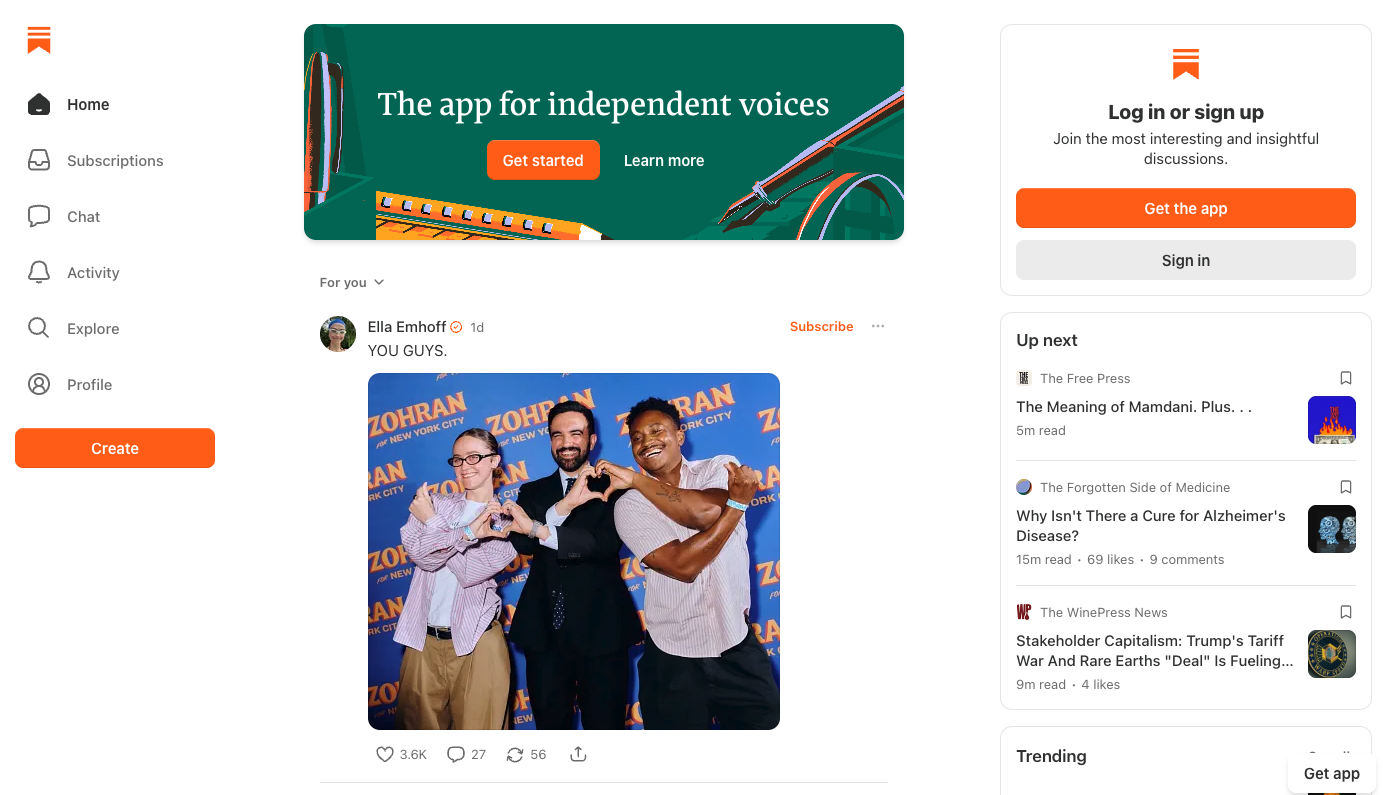Bookmark The Meaning of Mamdani article
This screenshot has height=795, width=1395.
[x=1346, y=378]
